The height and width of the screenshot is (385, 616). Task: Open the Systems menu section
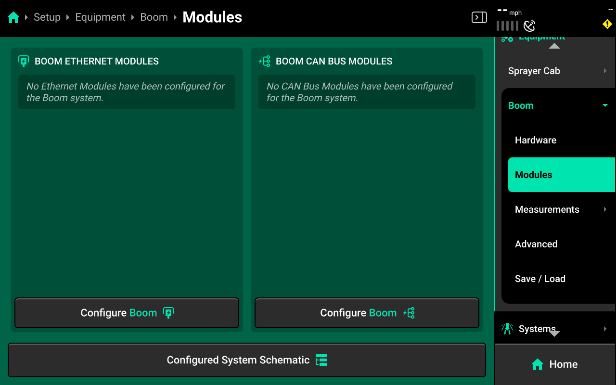[555, 328]
